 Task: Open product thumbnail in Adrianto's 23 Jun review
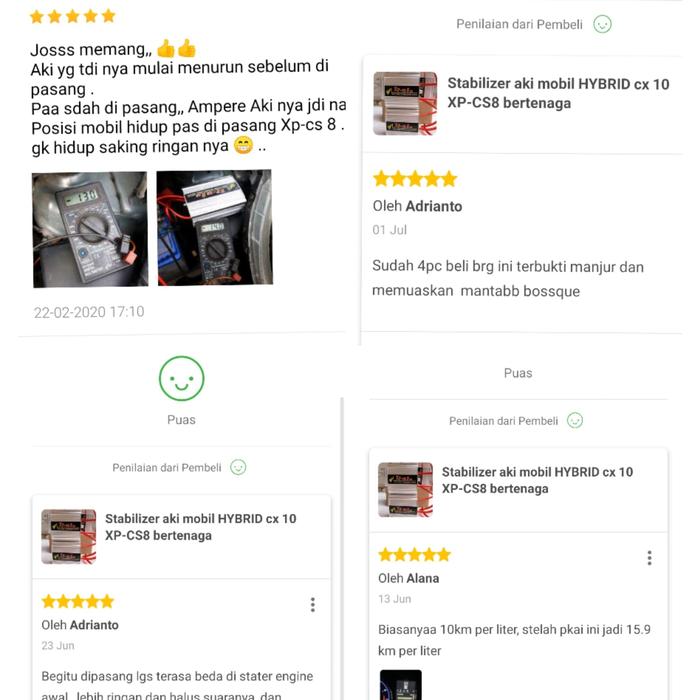coord(69,537)
